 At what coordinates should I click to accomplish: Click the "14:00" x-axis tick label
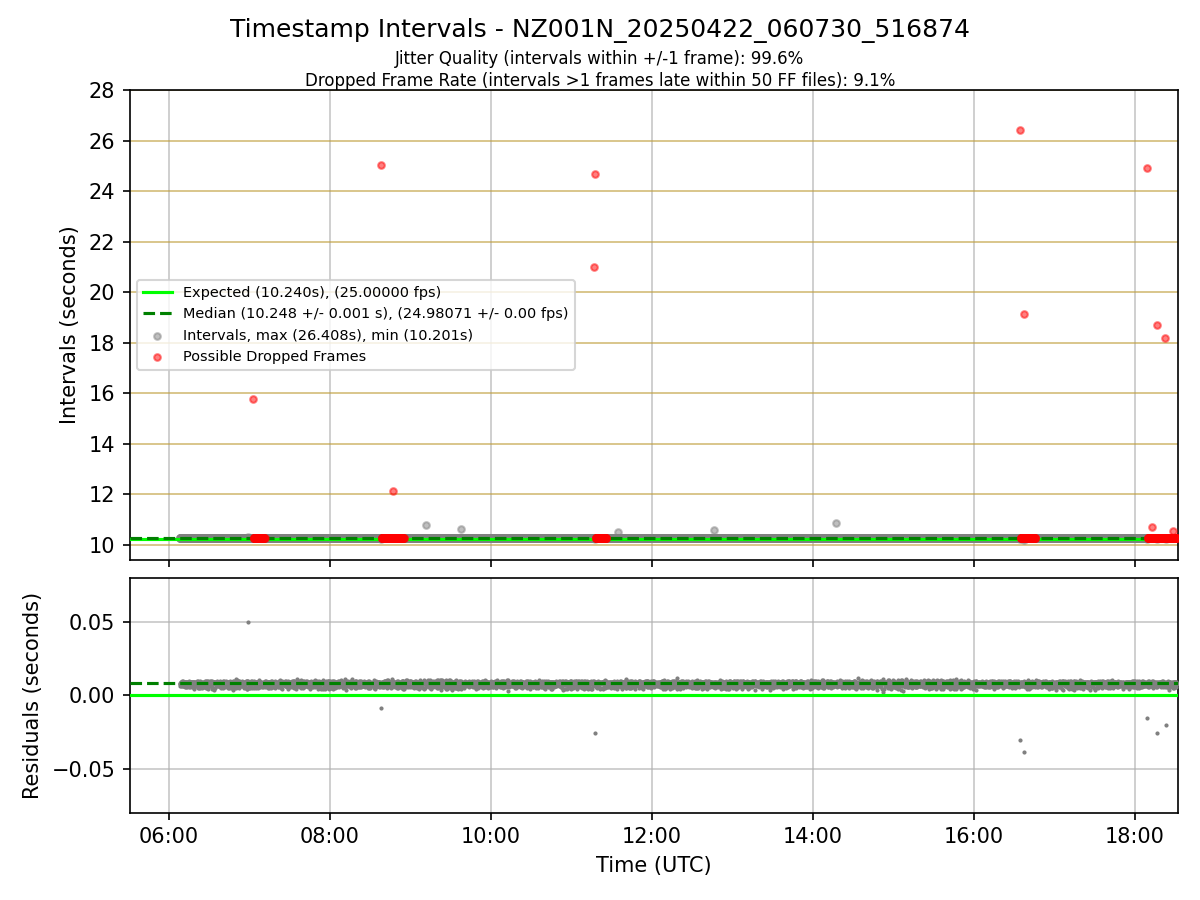(x=812, y=834)
